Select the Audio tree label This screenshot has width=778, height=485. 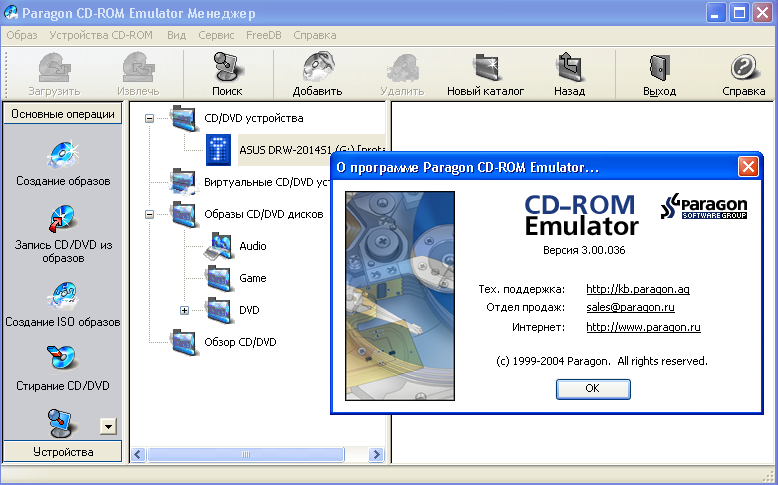(253, 246)
